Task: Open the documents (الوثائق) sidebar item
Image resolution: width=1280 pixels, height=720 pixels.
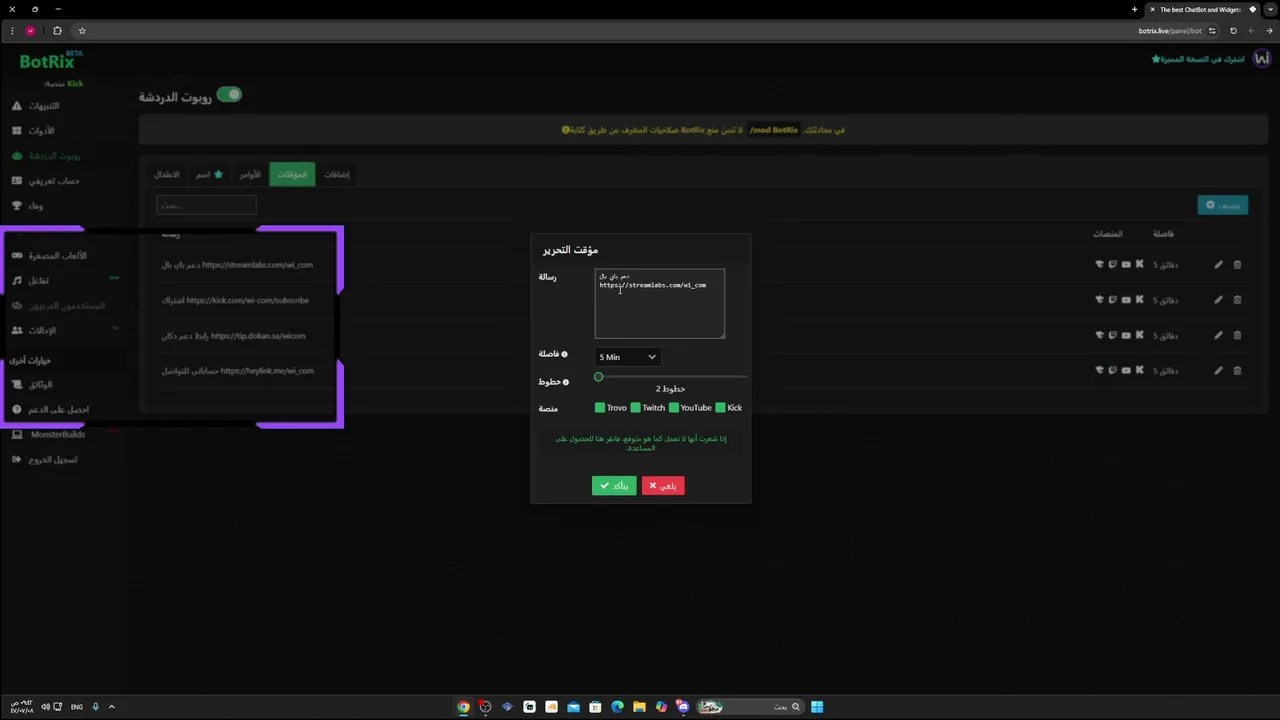Action: click(32, 385)
